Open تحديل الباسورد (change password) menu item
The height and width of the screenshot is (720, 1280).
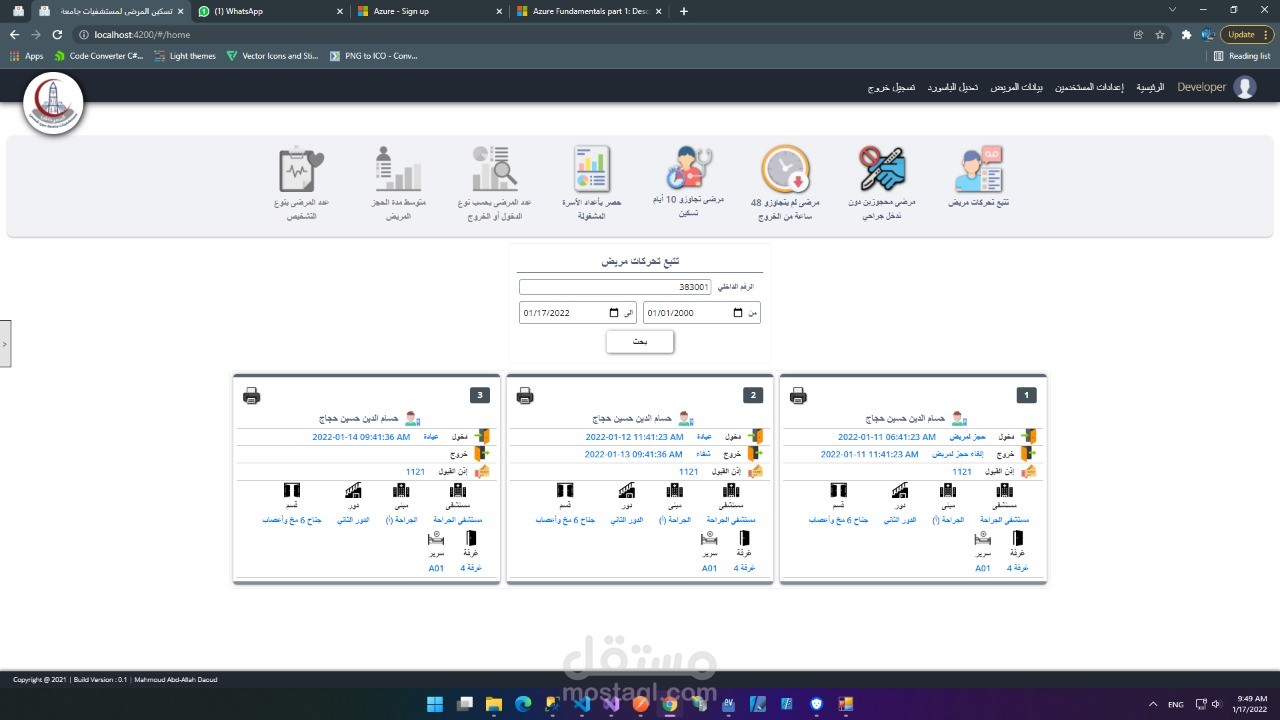(952, 88)
